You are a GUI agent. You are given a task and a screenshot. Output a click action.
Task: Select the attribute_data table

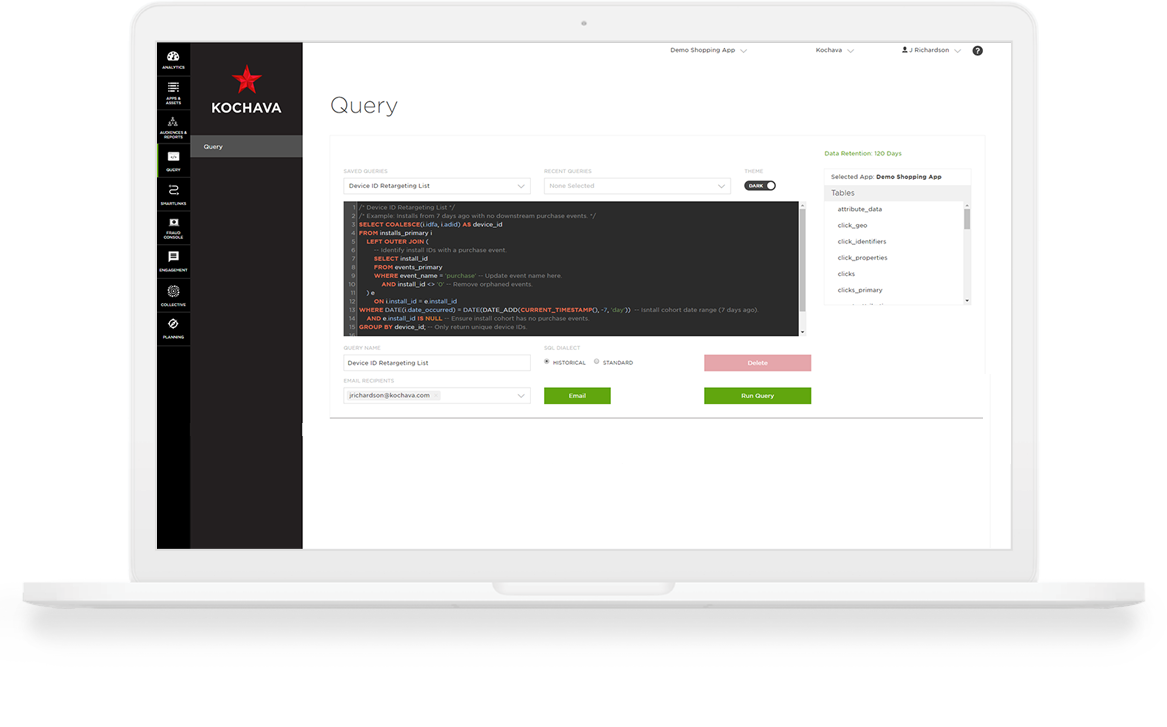click(x=860, y=209)
